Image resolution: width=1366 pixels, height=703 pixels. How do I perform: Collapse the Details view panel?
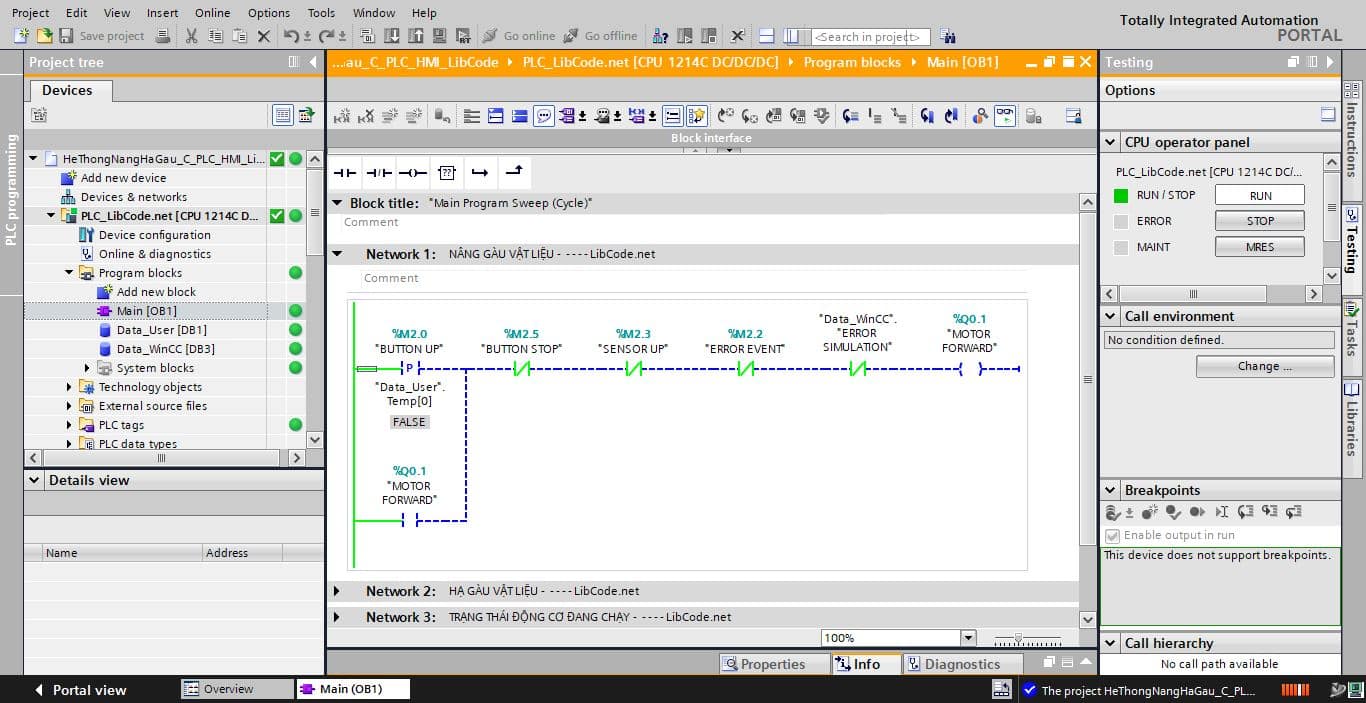point(35,480)
